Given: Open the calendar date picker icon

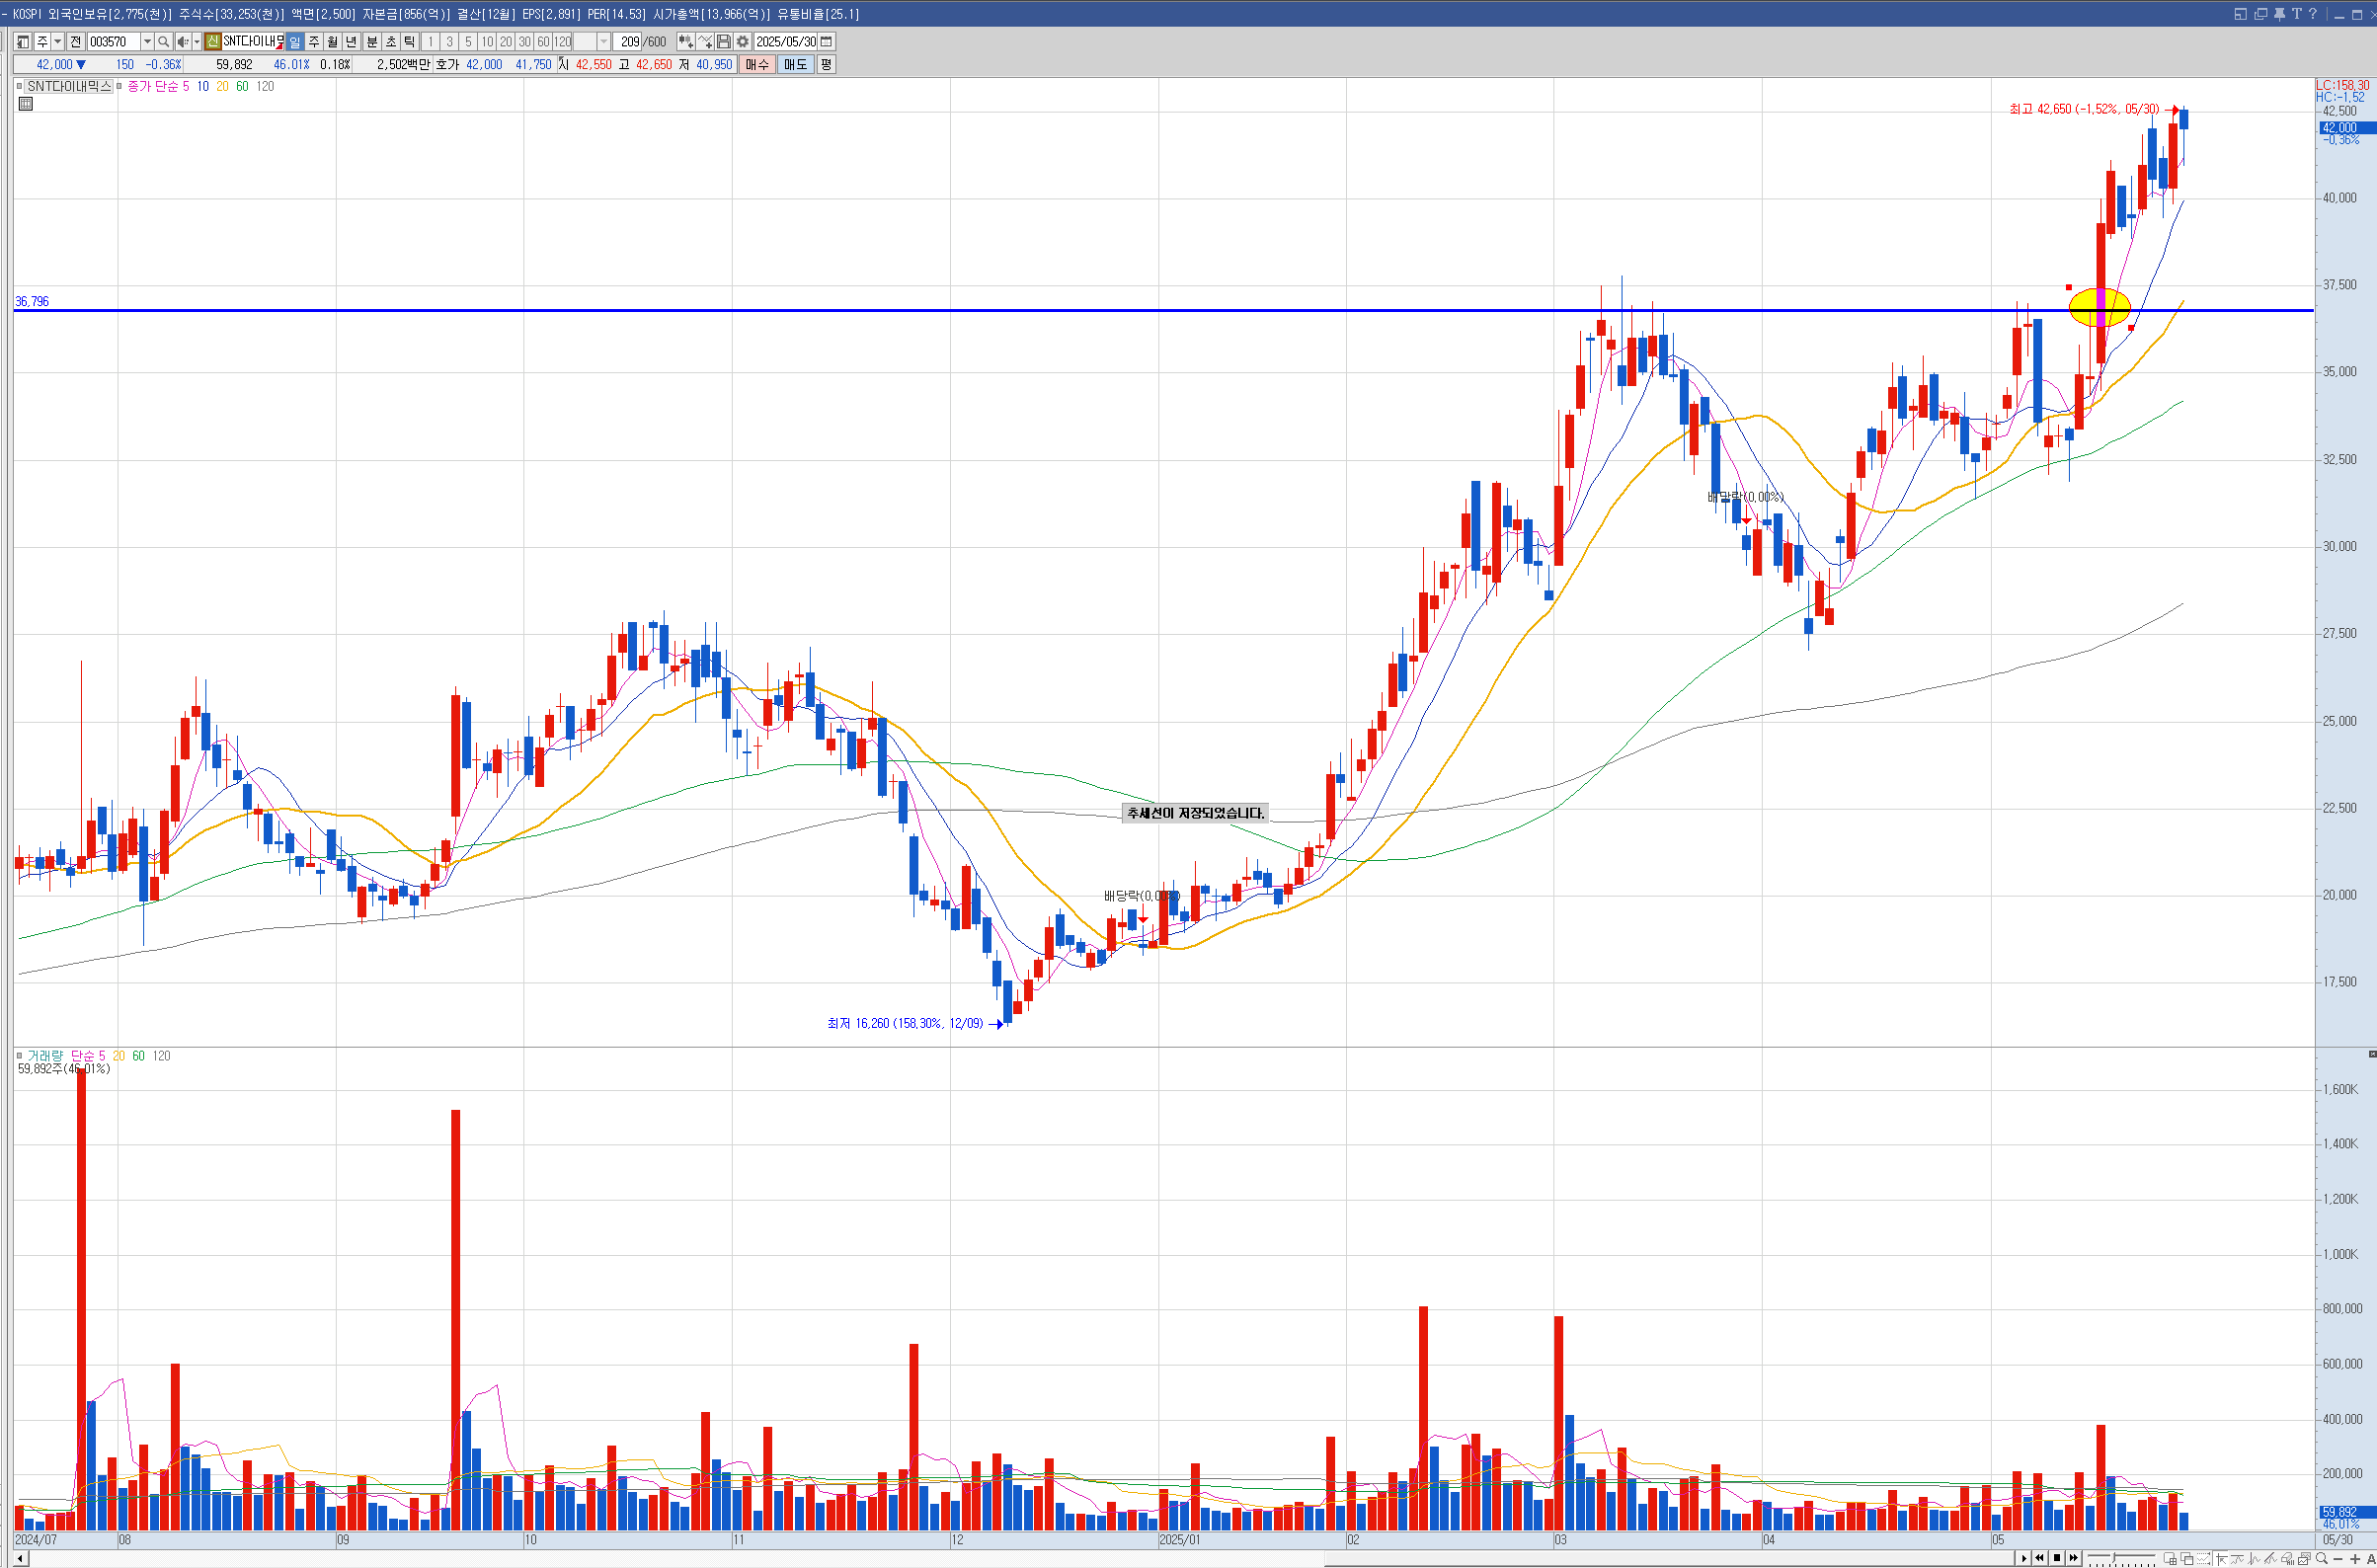Looking at the screenshot, I should pyautogui.click(x=826, y=42).
